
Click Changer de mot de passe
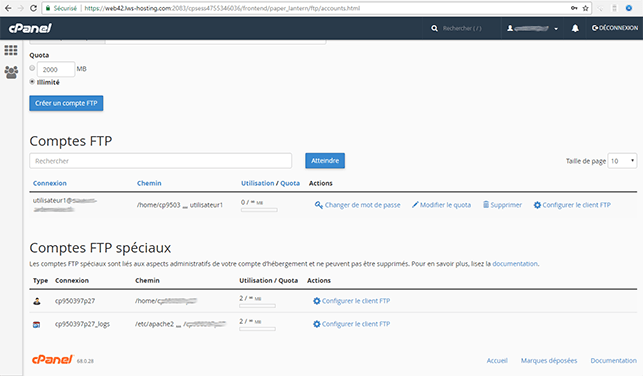pos(358,205)
